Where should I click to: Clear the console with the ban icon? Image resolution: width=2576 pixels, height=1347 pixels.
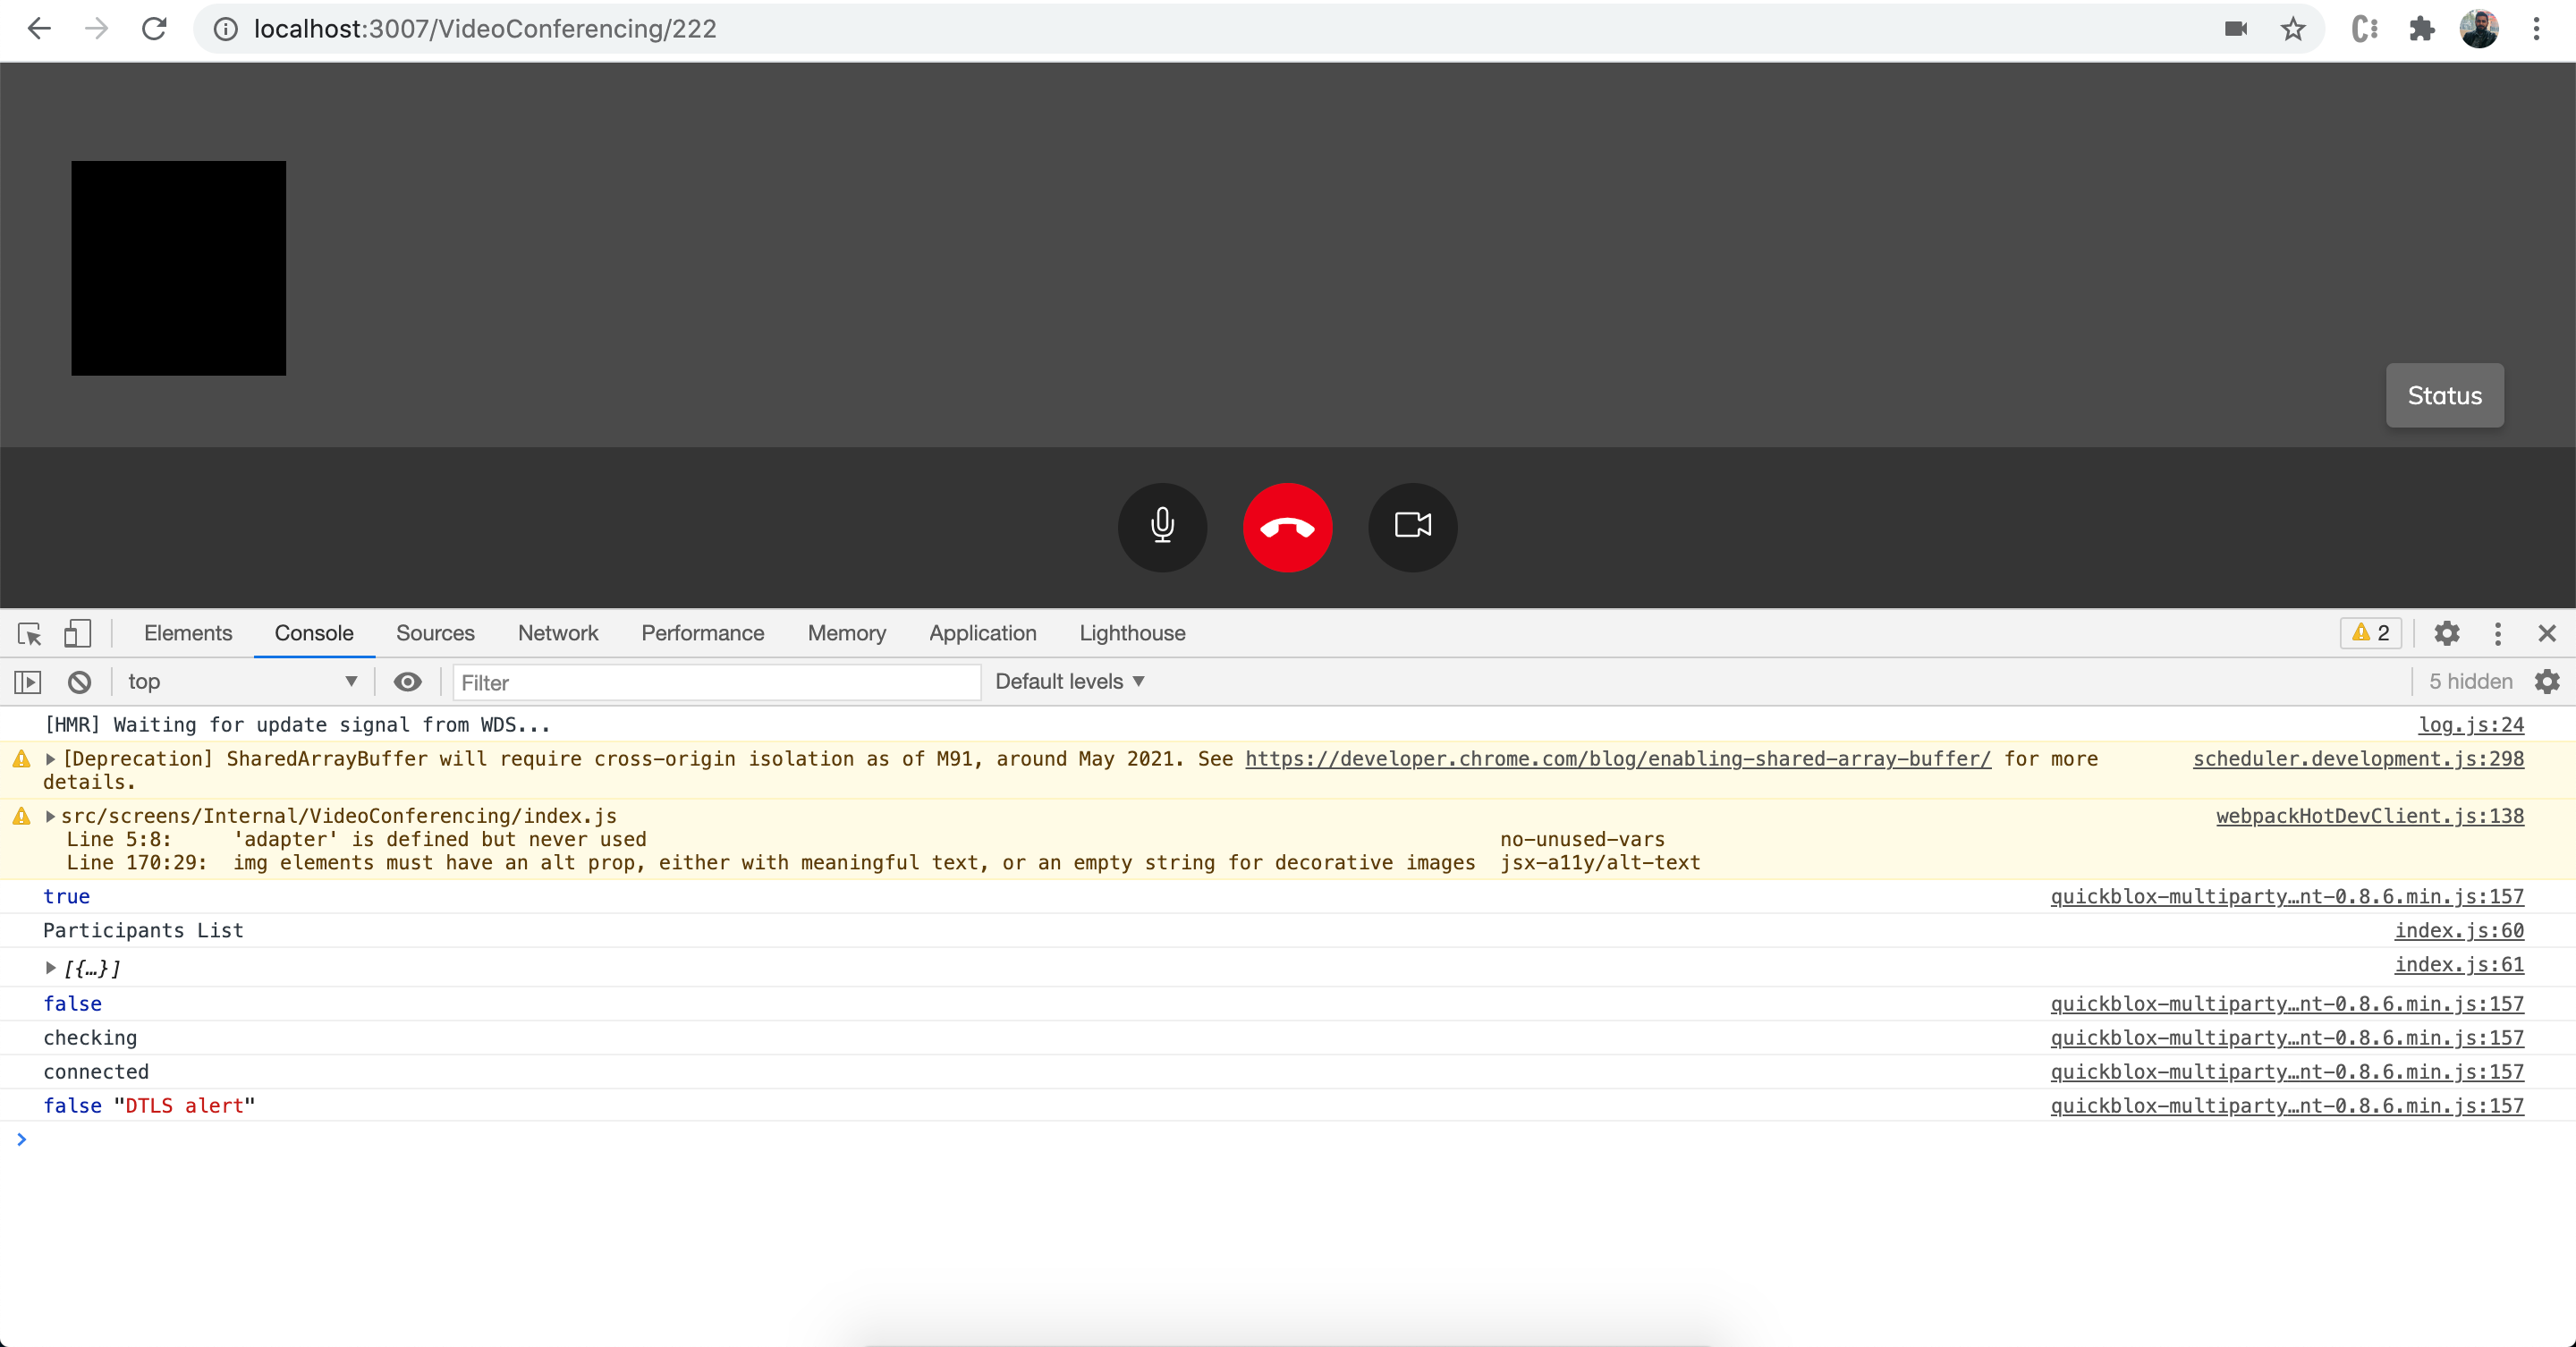click(x=79, y=682)
